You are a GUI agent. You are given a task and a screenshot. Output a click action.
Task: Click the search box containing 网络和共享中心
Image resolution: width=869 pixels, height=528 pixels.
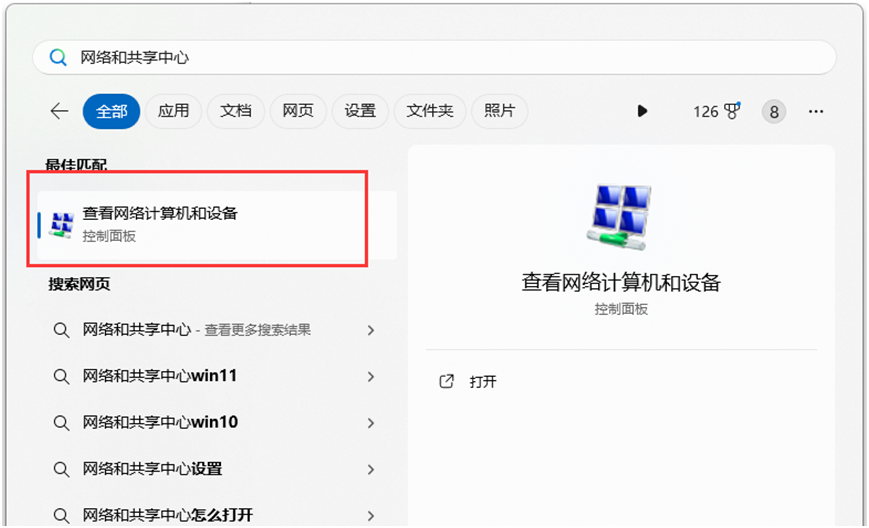[434, 57]
